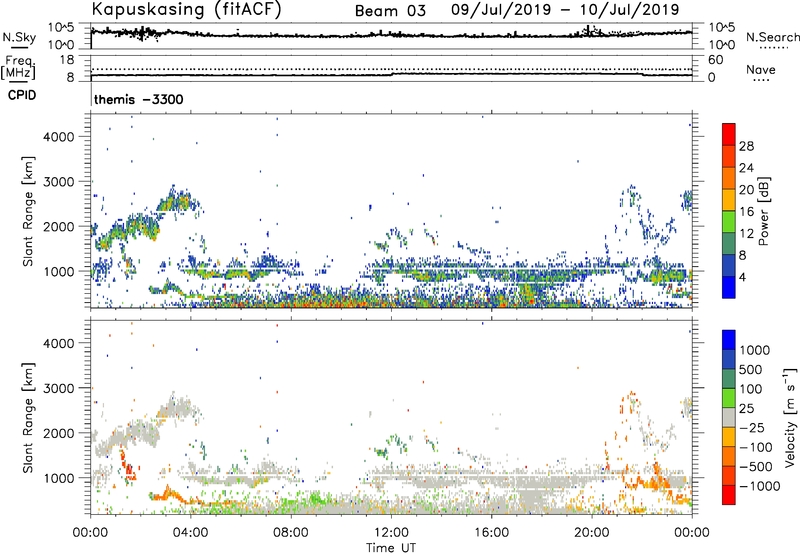Click the date range '09/Jul/2019 - 10/Jul/2019'
Viewport: 800px width, 554px height.
(x=565, y=10)
